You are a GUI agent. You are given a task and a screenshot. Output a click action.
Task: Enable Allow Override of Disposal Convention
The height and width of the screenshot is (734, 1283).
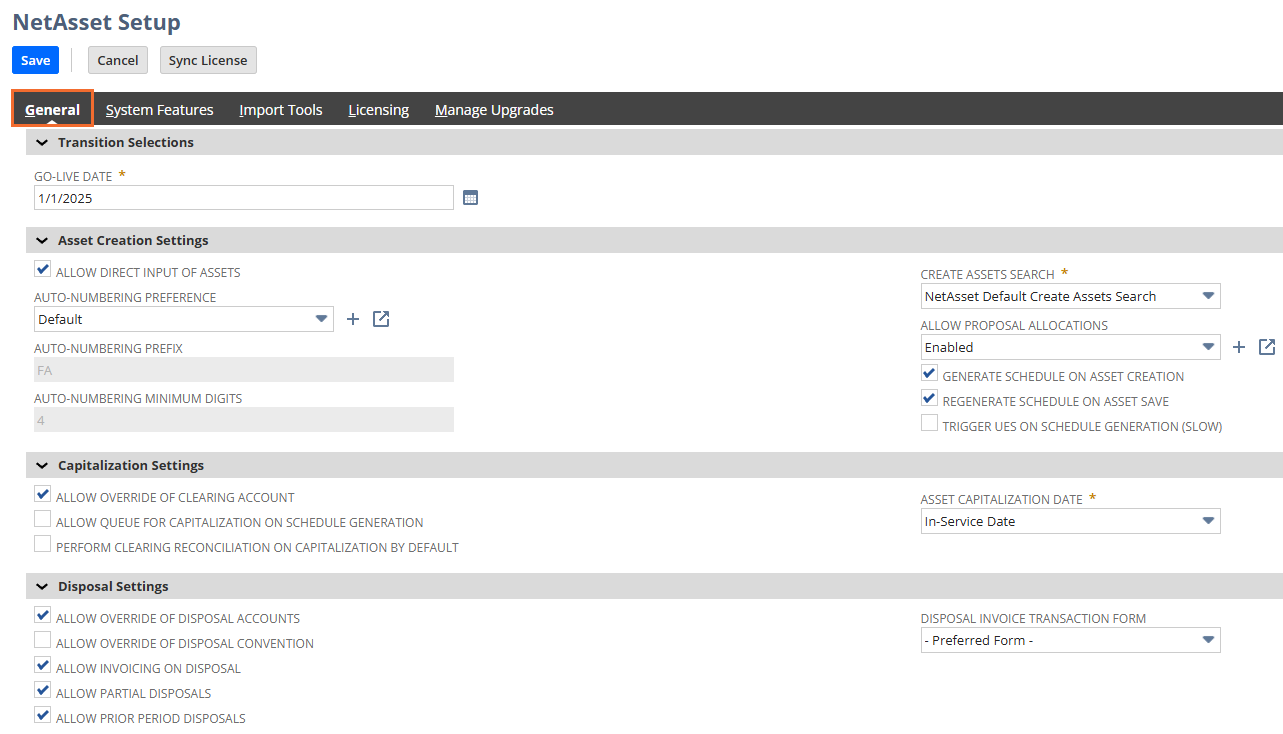pyautogui.click(x=43, y=641)
